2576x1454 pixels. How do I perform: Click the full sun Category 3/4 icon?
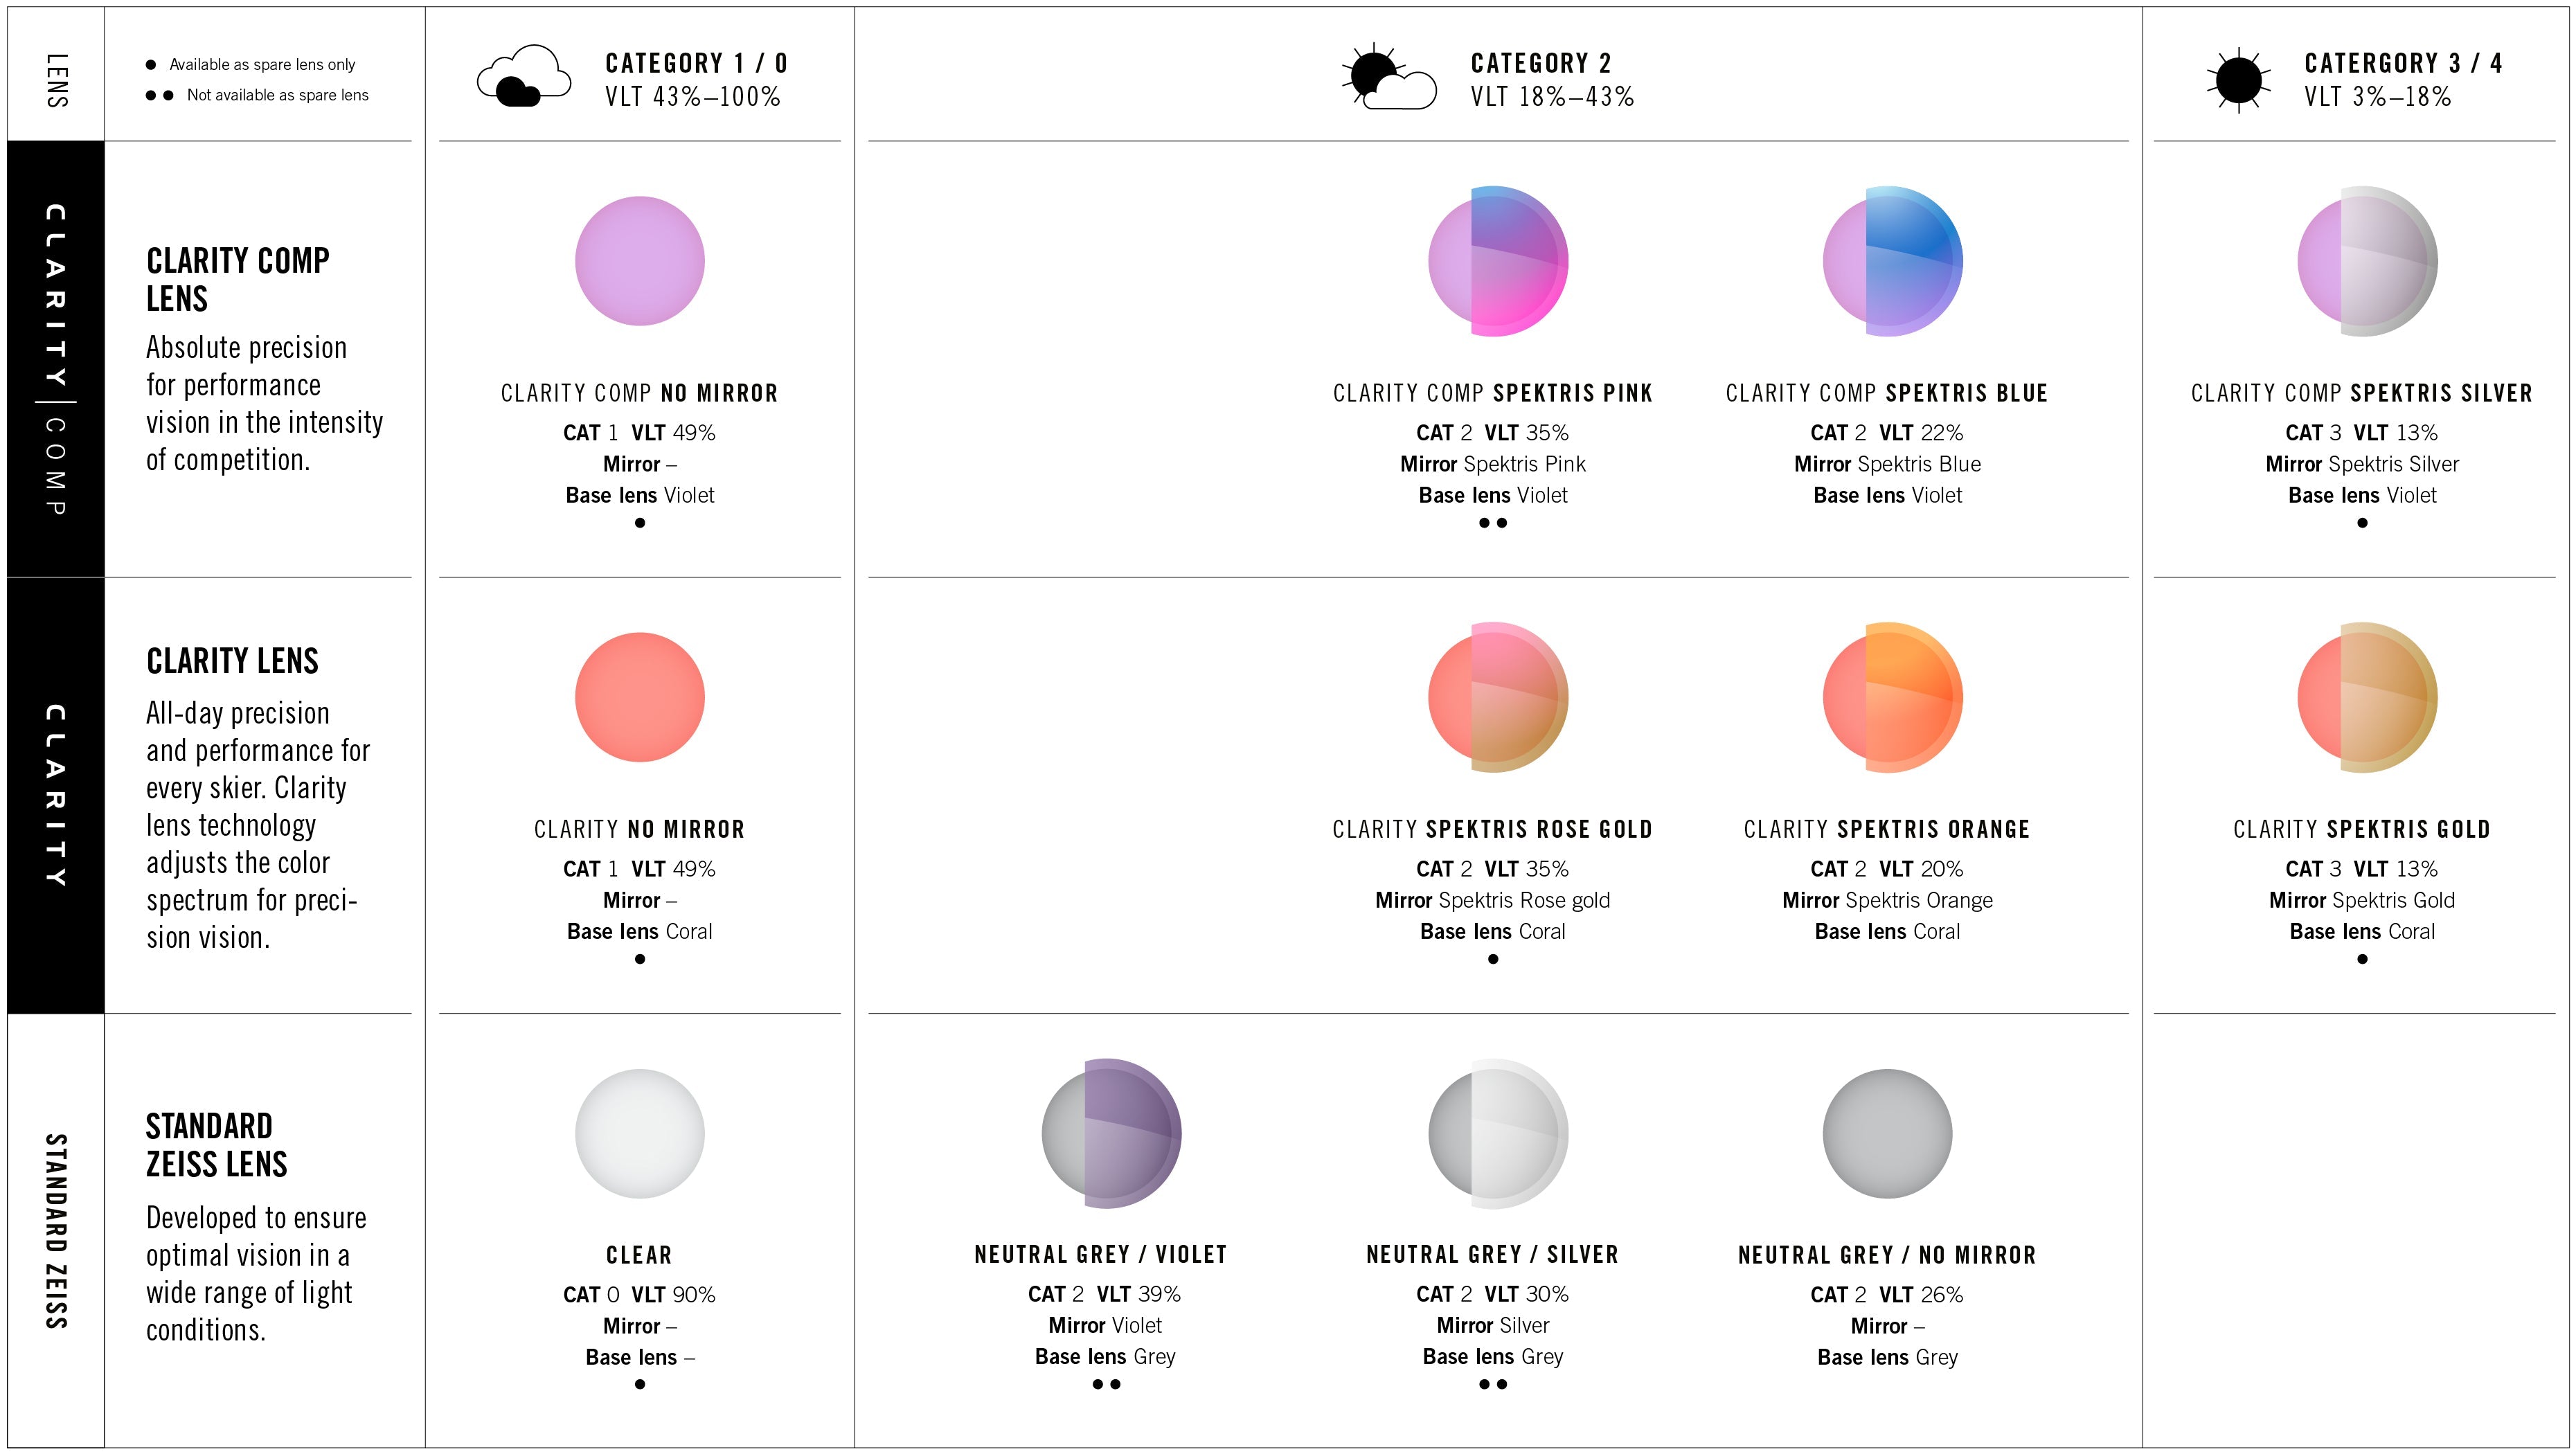[2238, 79]
